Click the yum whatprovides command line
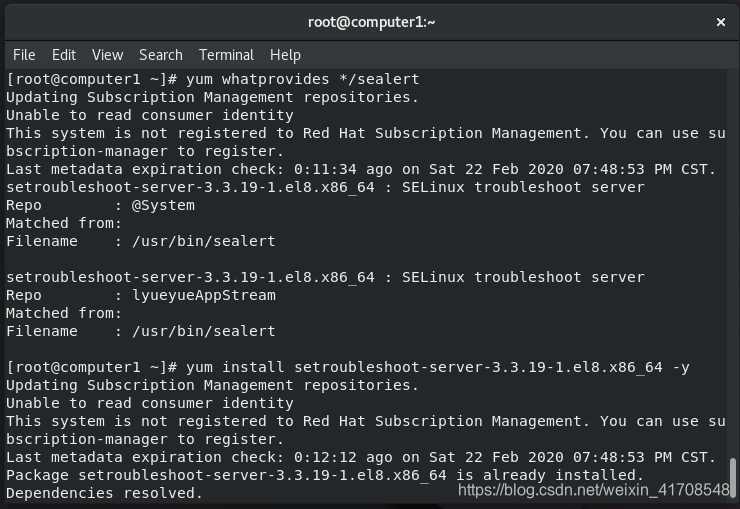Image resolution: width=740 pixels, height=509 pixels. pyautogui.click(x=213, y=79)
